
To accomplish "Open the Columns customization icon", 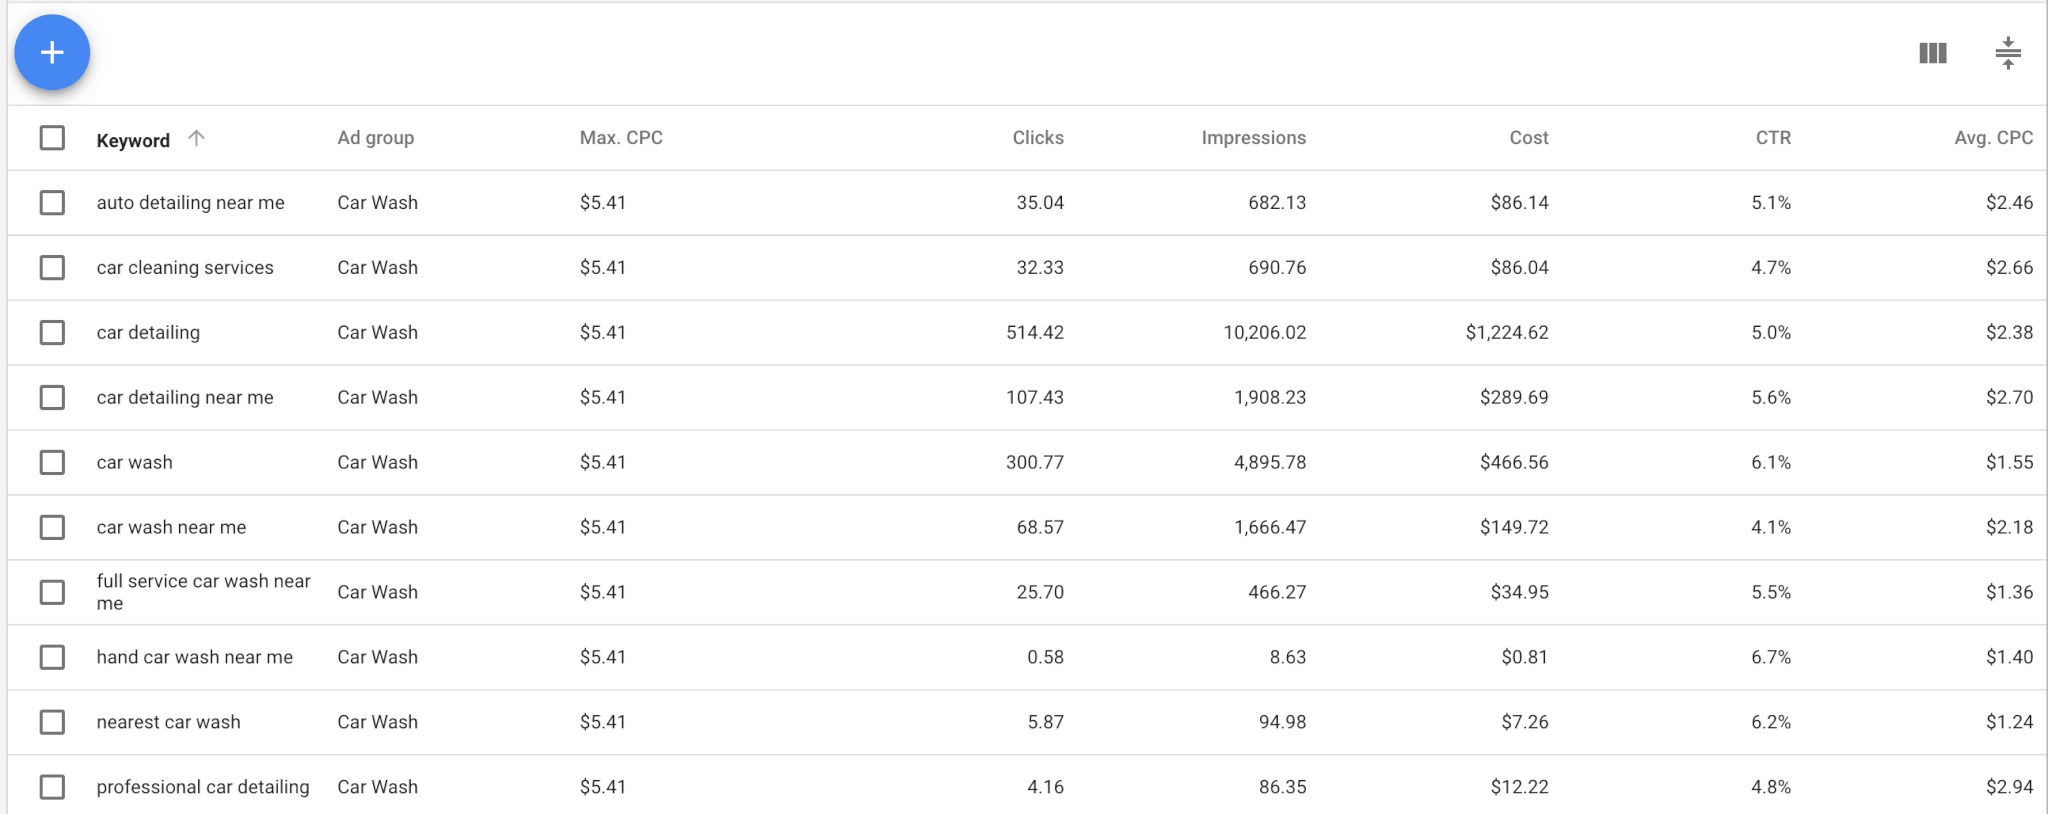I will tap(1932, 52).
